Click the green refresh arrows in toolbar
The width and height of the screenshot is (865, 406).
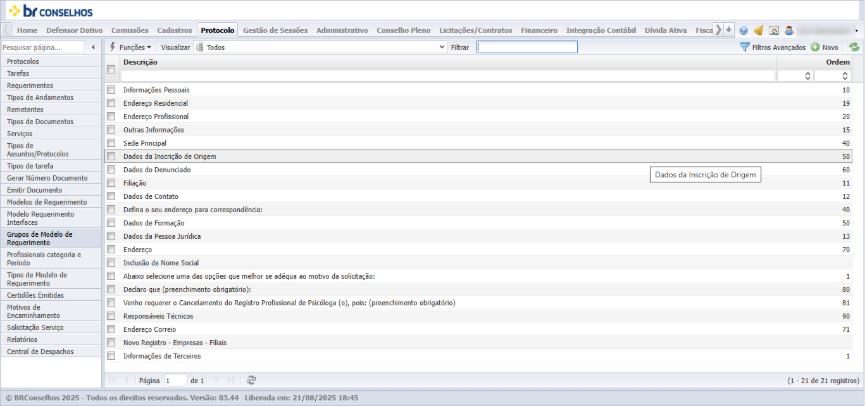click(x=855, y=47)
